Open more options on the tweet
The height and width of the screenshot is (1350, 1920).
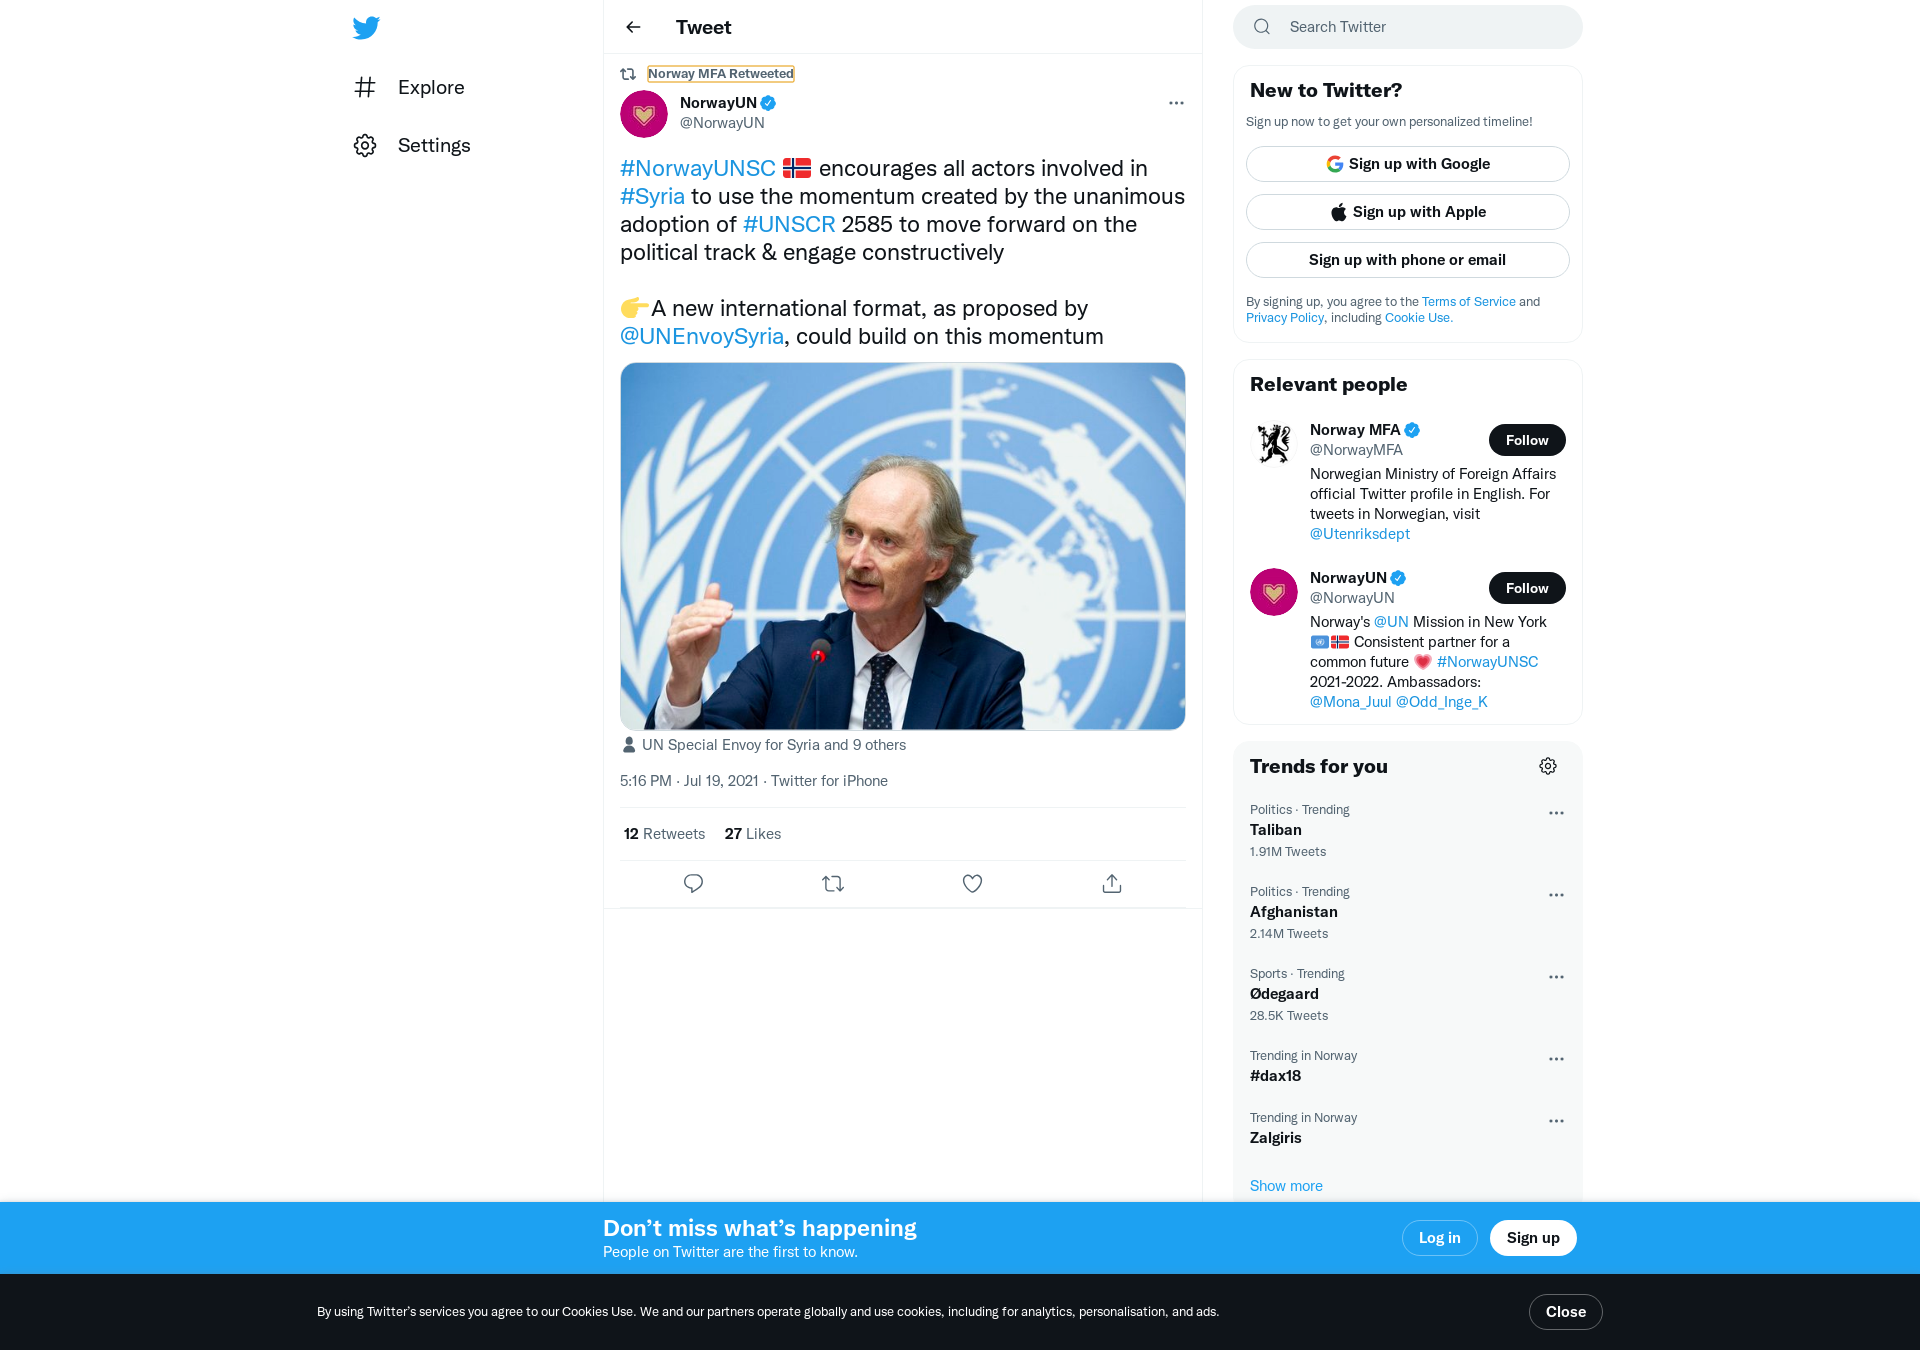pos(1176,103)
